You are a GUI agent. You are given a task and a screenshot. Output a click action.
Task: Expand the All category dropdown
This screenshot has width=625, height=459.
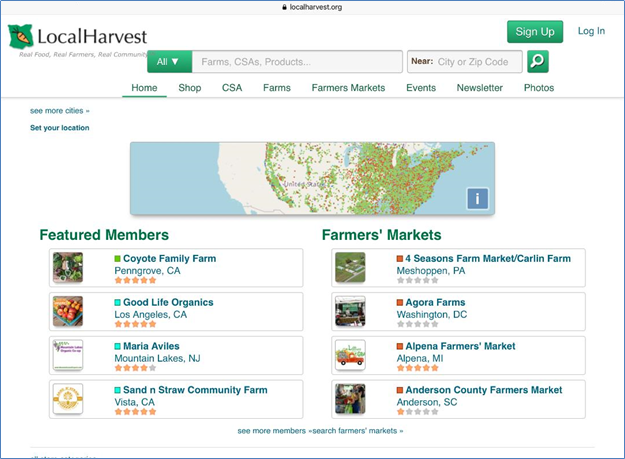(169, 62)
